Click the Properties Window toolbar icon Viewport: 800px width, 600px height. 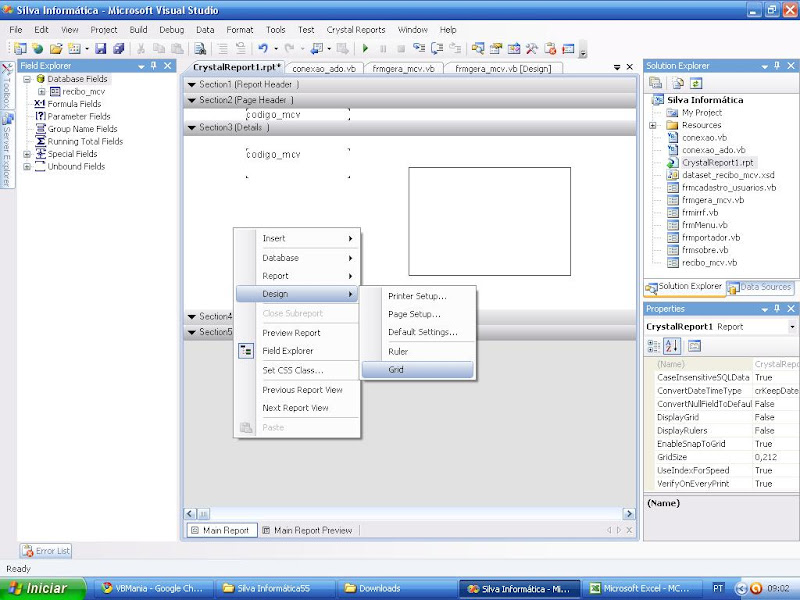496,48
